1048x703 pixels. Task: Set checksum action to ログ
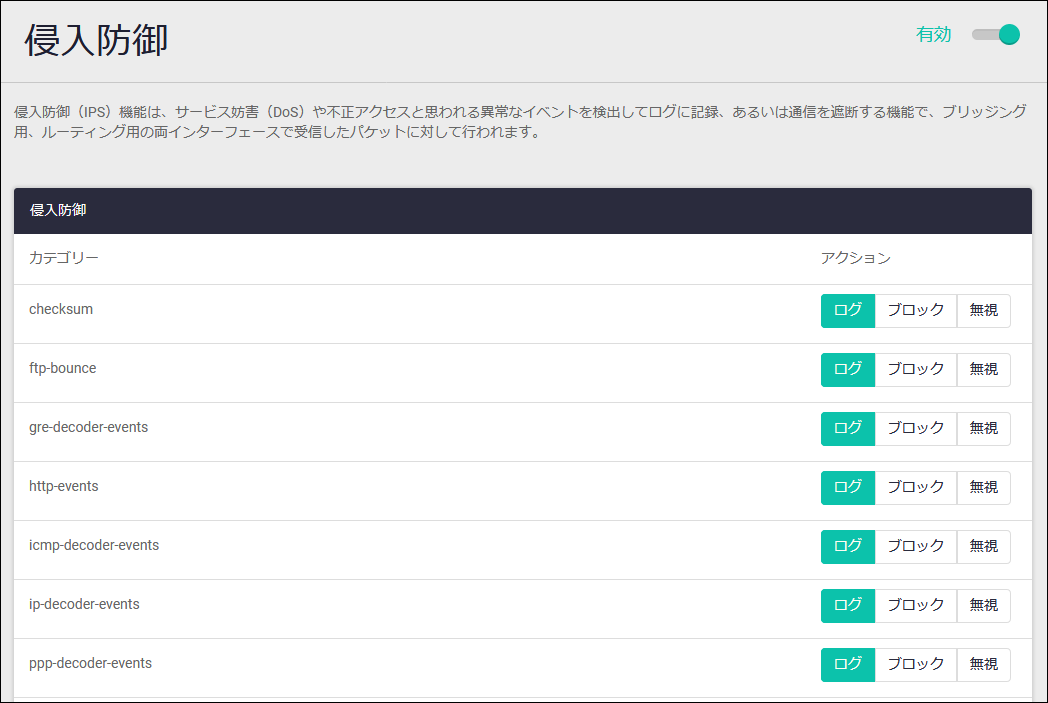[847, 310]
